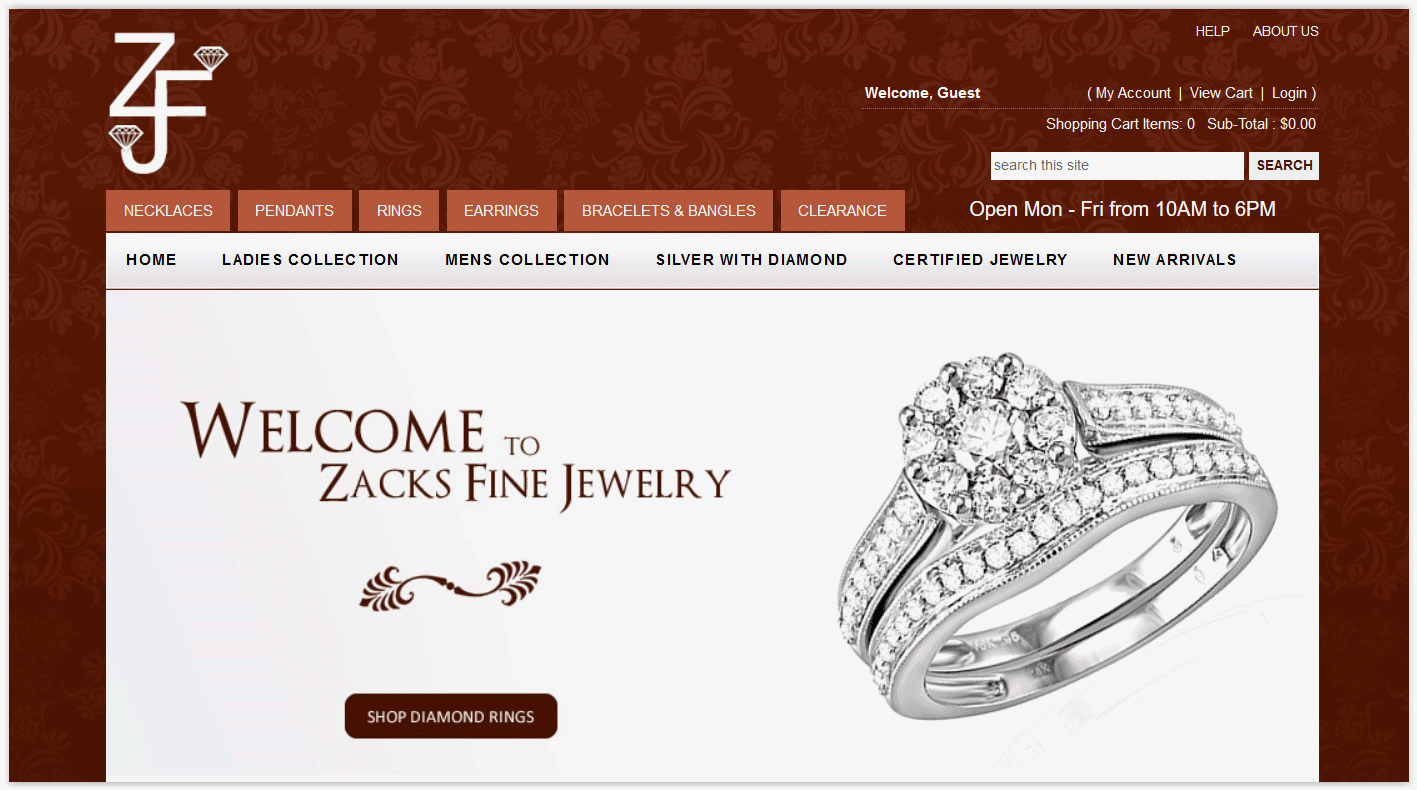Click the ZFJ diamond logo
Viewport: 1417px width, 790px height.
pyautogui.click(x=168, y=103)
